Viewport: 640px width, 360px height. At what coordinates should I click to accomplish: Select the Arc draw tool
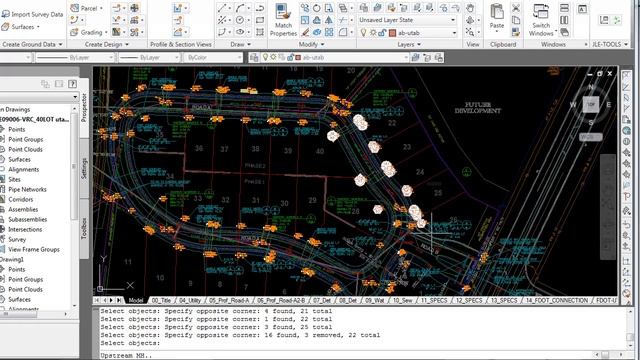(240, 8)
